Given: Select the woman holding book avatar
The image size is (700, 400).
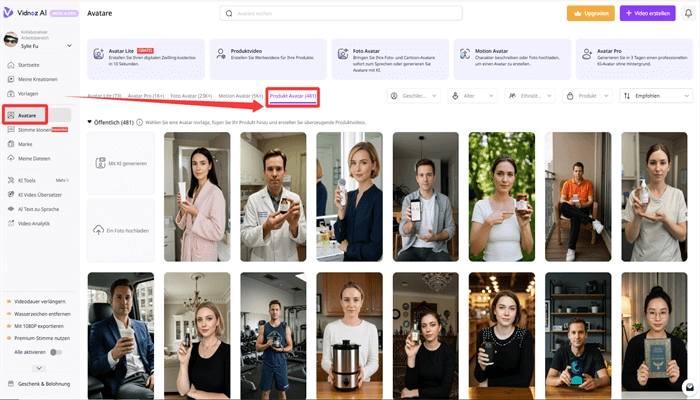Looking at the screenshot, I should coord(654,336).
